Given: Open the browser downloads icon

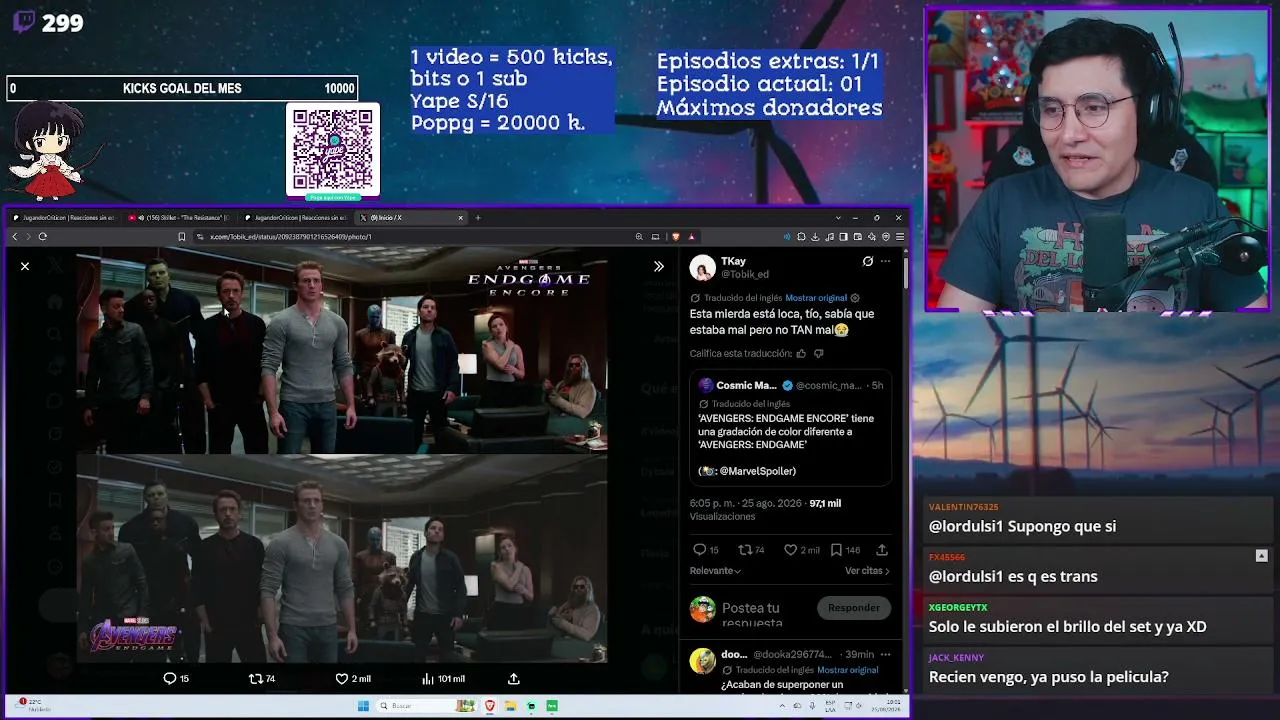Looking at the screenshot, I should [815, 237].
